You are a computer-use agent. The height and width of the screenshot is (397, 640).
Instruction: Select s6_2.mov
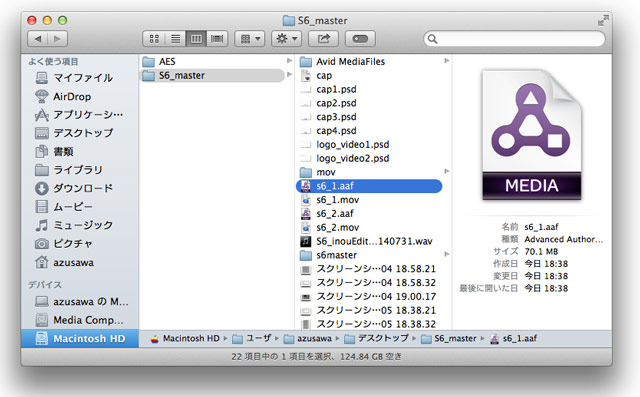click(330, 228)
